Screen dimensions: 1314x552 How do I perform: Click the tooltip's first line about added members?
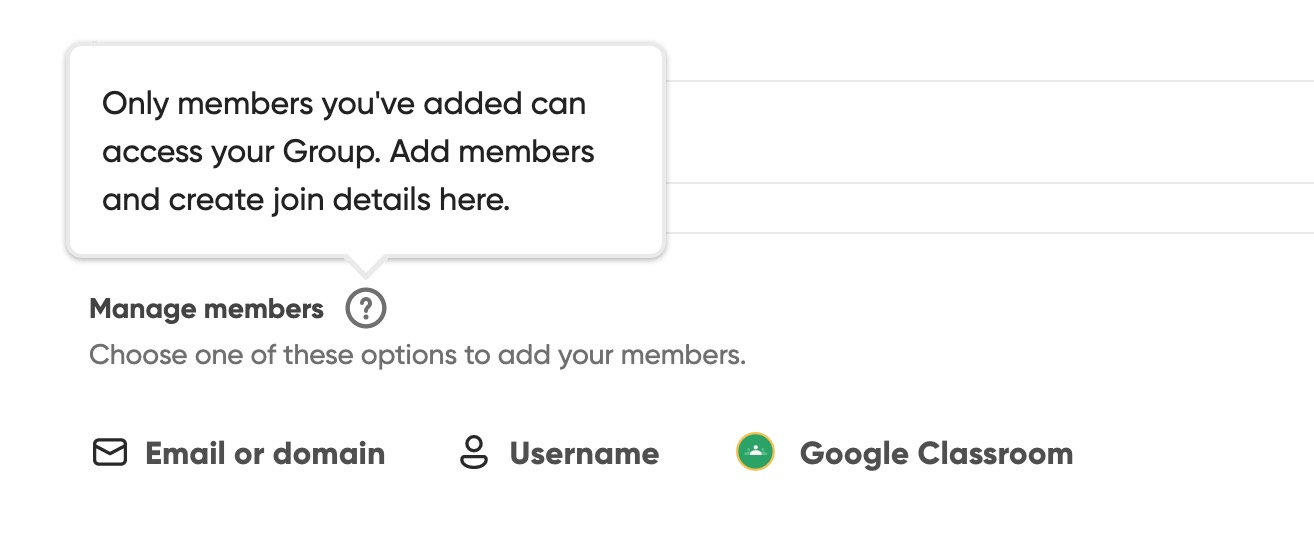pos(344,104)
